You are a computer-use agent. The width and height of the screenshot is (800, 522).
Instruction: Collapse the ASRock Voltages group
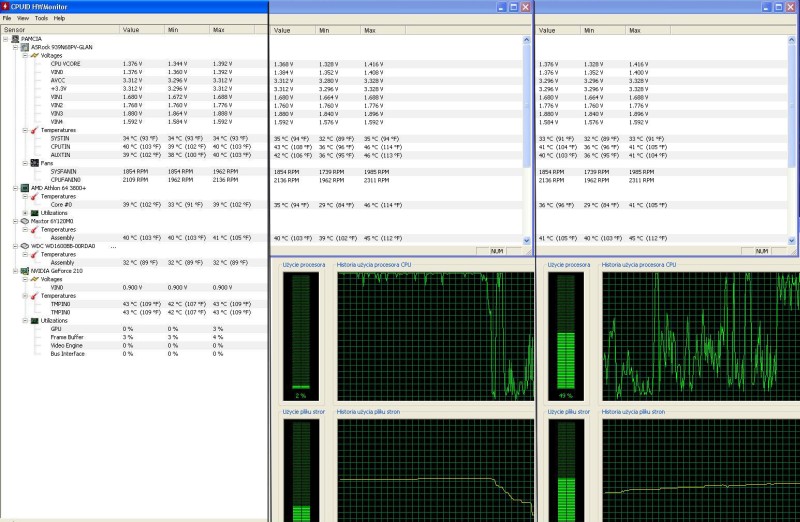click(25, 55)
